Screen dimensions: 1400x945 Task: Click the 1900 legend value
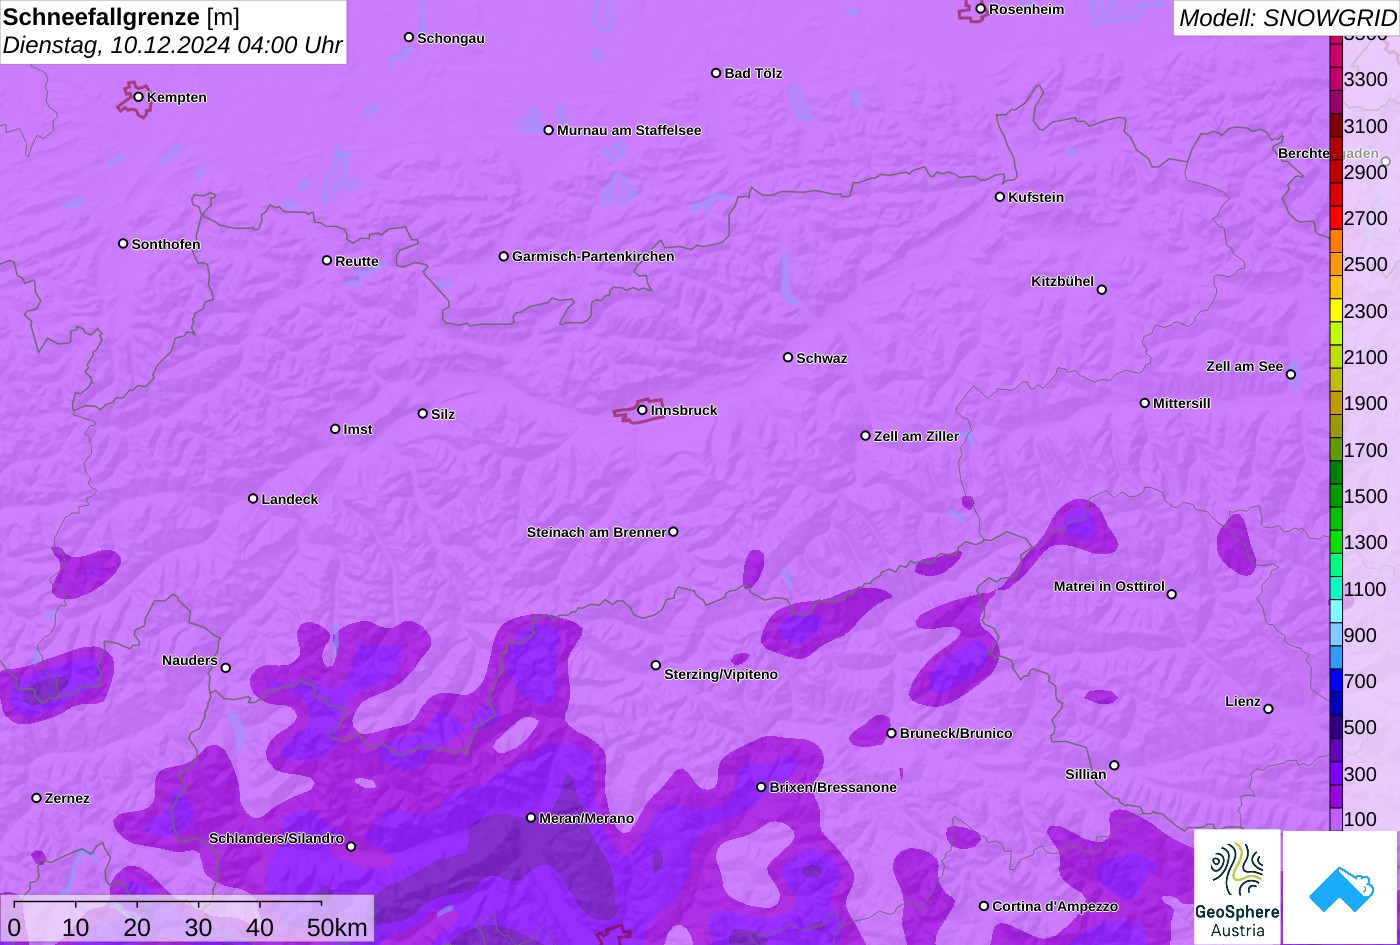tap(1366, 403)
